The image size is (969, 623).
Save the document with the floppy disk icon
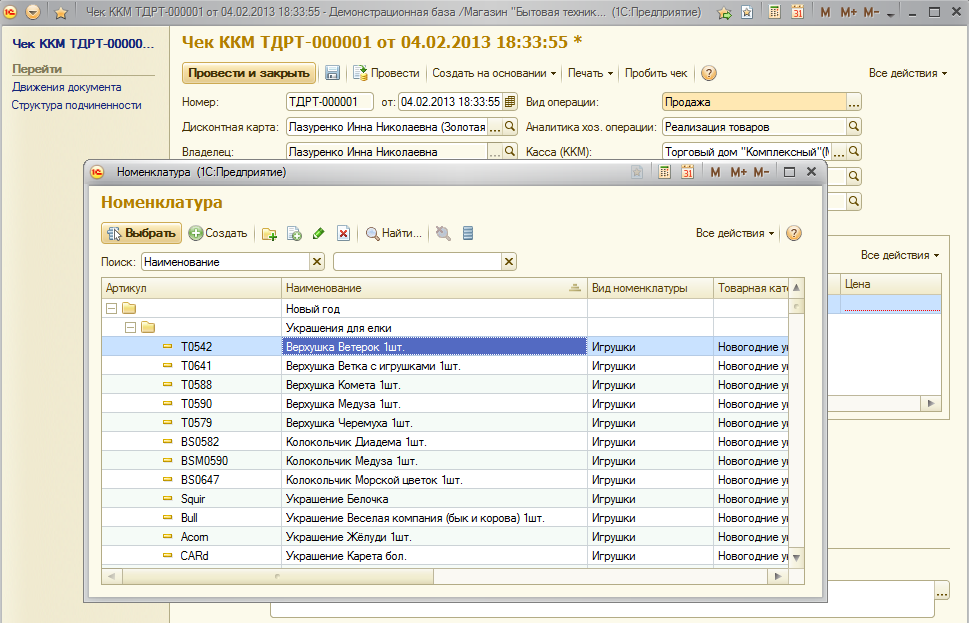[332, 73]
